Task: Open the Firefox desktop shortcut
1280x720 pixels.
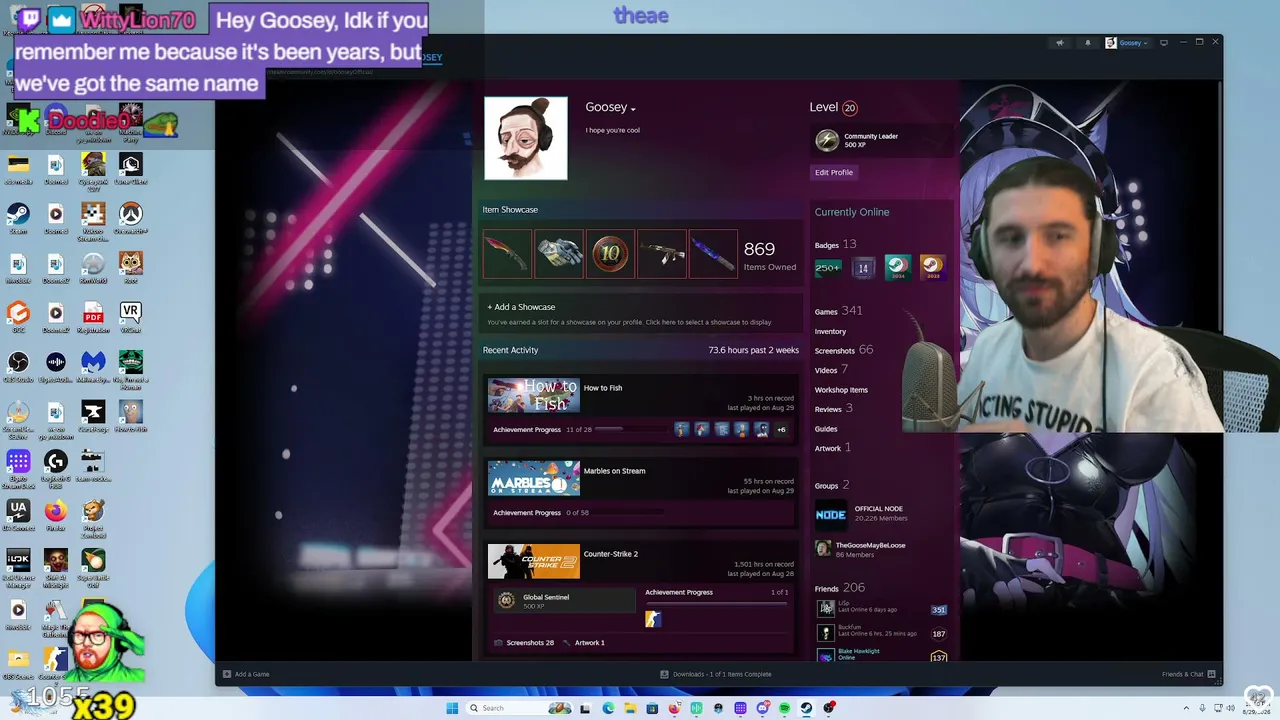Action: coord(55,514)
